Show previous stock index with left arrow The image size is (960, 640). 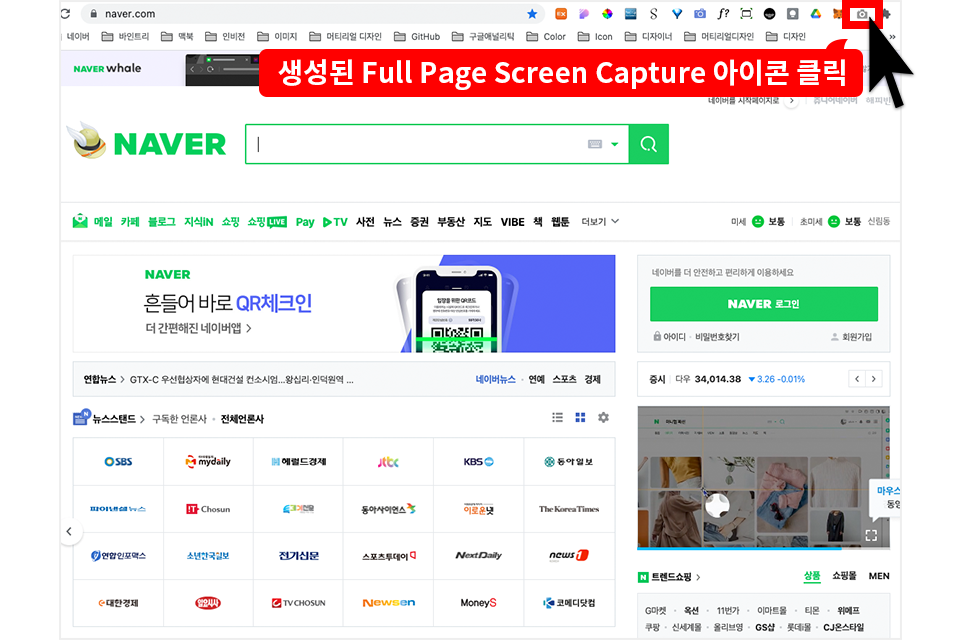[x=857, y=379]
